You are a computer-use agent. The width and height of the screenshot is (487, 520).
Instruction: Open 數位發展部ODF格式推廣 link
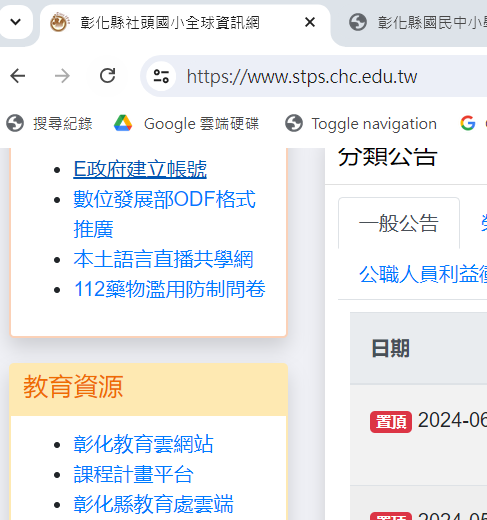coord(164,214)
